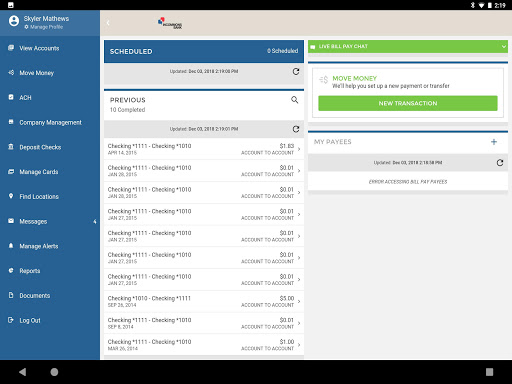Click the Reports chart icon
The width and height of the screenshot is (512, 384).
11,270
